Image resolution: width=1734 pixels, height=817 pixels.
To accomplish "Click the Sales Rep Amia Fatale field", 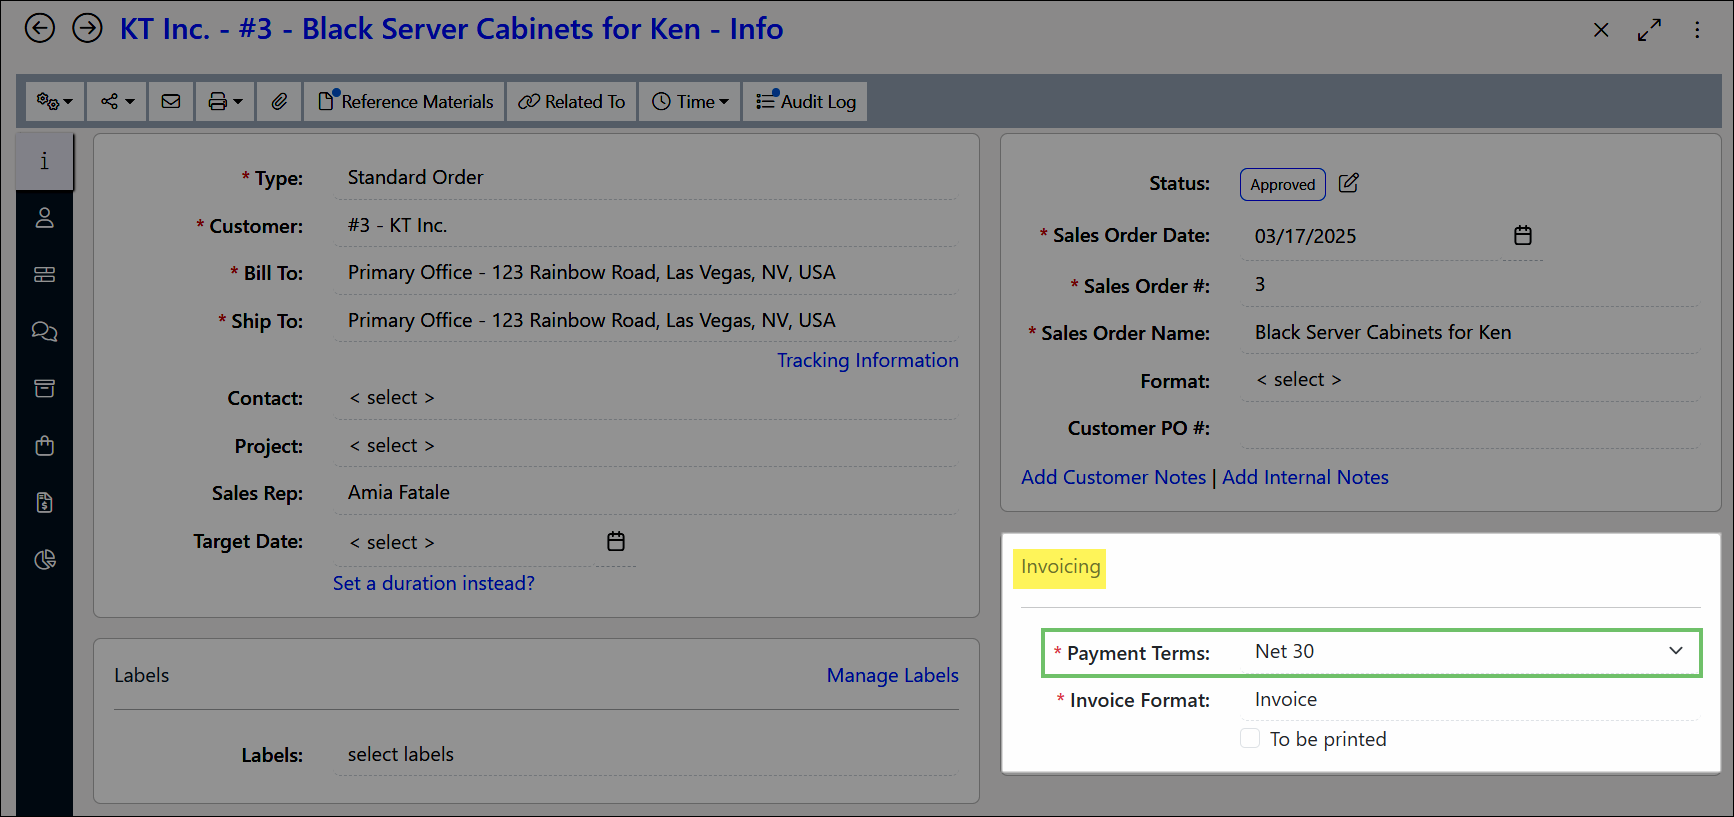I will click(x=645, y=493).
